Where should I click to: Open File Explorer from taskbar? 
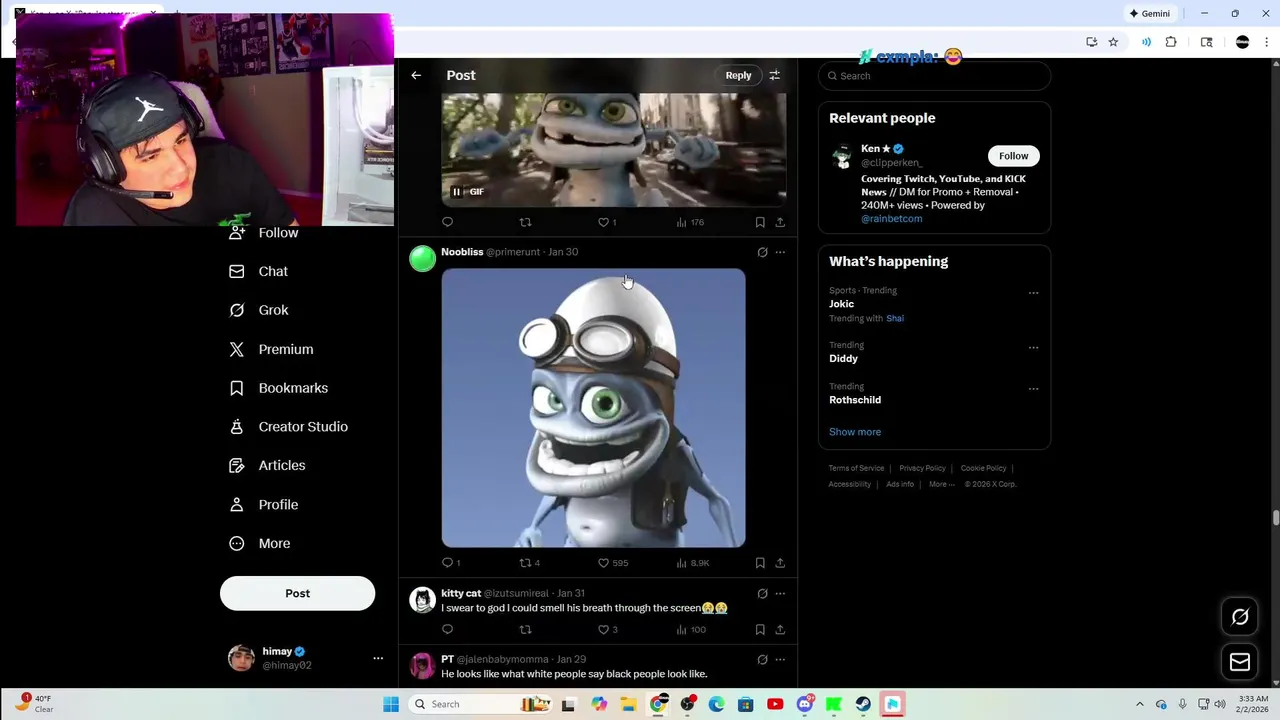(x=629, y=704)
